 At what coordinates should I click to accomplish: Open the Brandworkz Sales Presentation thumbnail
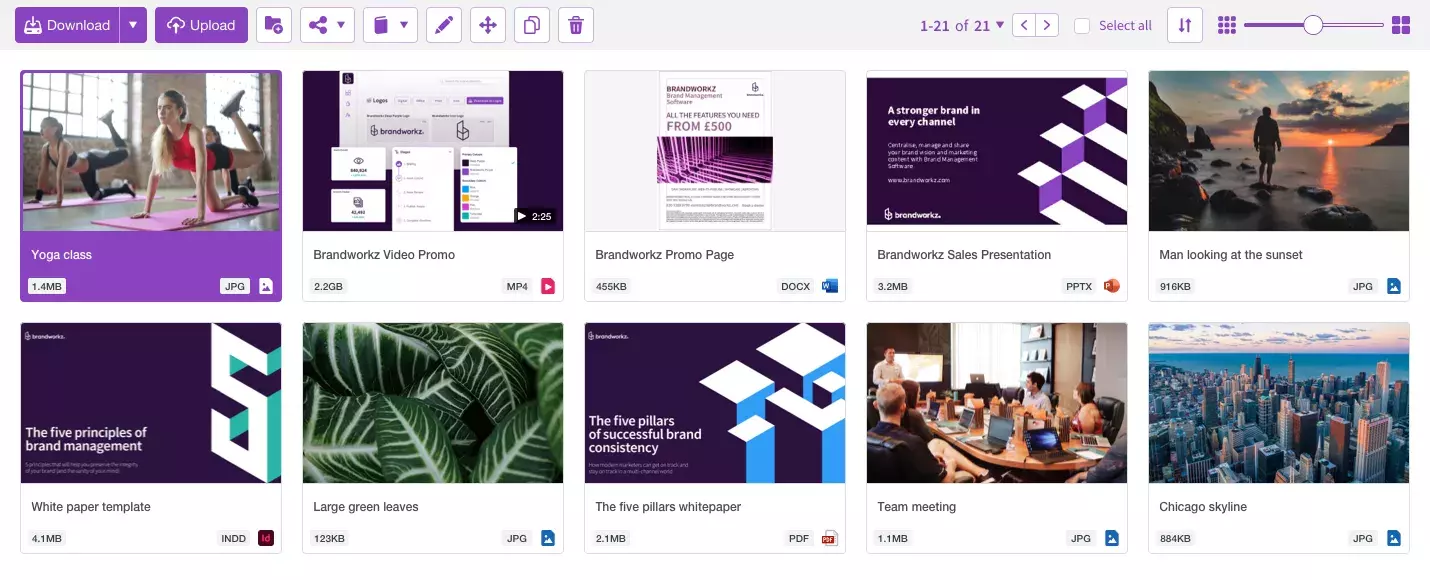point(997,151)
